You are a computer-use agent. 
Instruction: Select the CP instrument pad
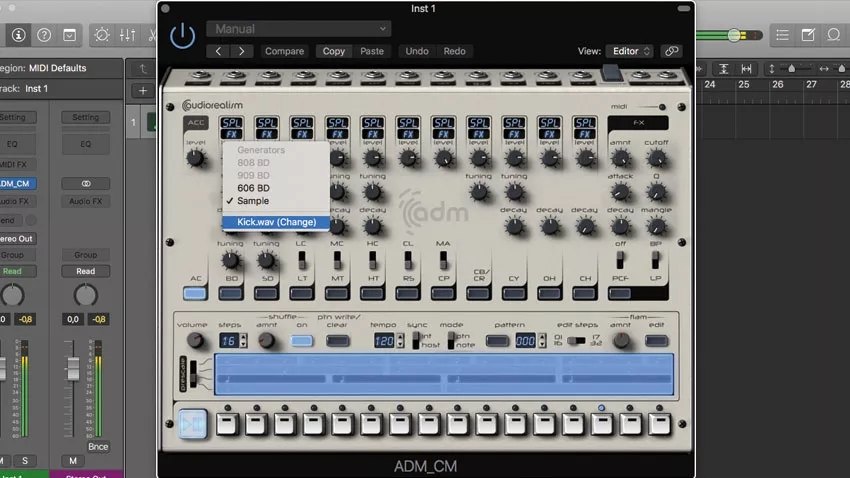(443, 293)
